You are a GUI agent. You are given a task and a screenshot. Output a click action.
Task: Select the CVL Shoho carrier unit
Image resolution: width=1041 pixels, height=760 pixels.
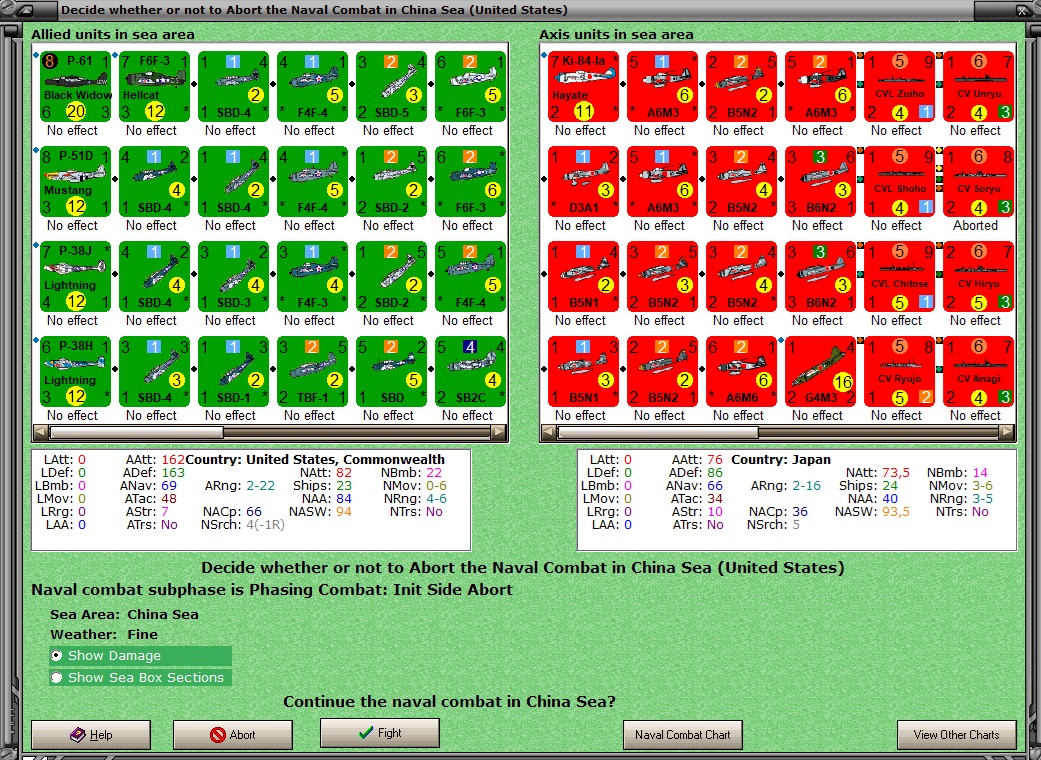point(899,181)
